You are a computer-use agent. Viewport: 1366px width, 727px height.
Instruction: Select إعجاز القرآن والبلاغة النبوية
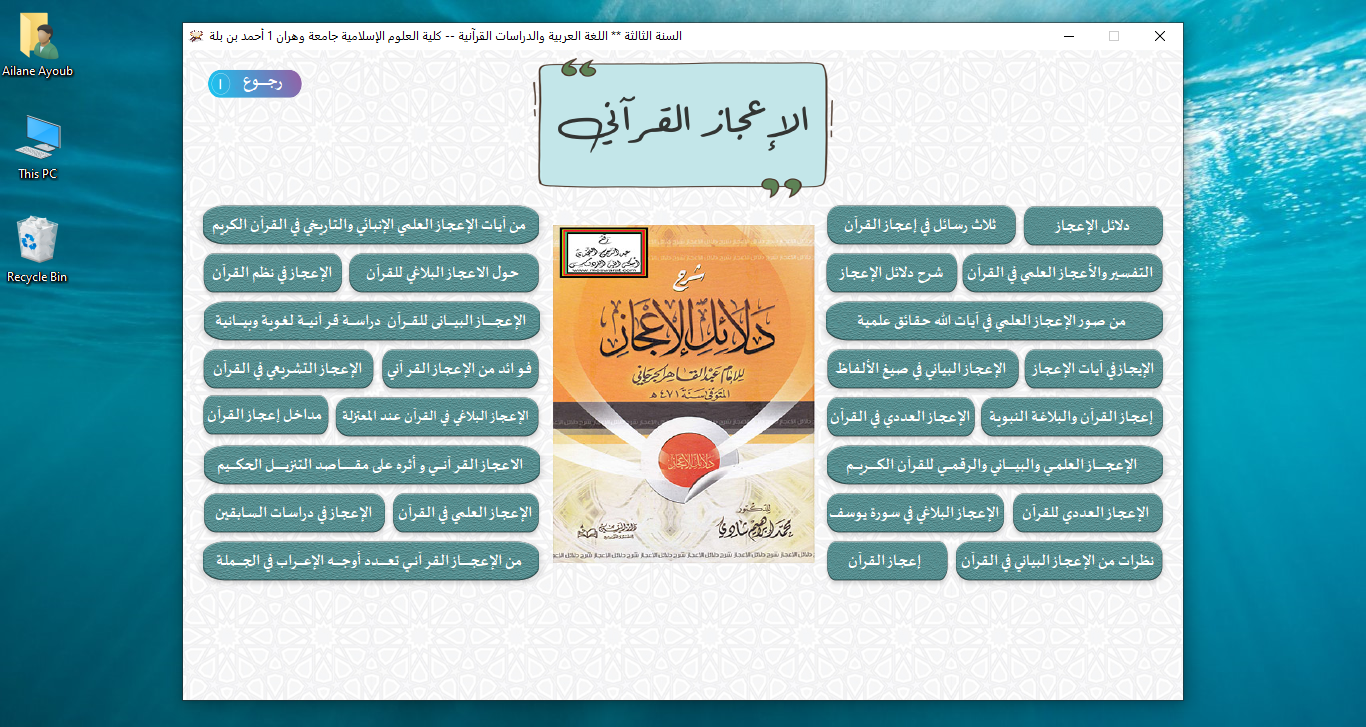tap(1072, 417)
